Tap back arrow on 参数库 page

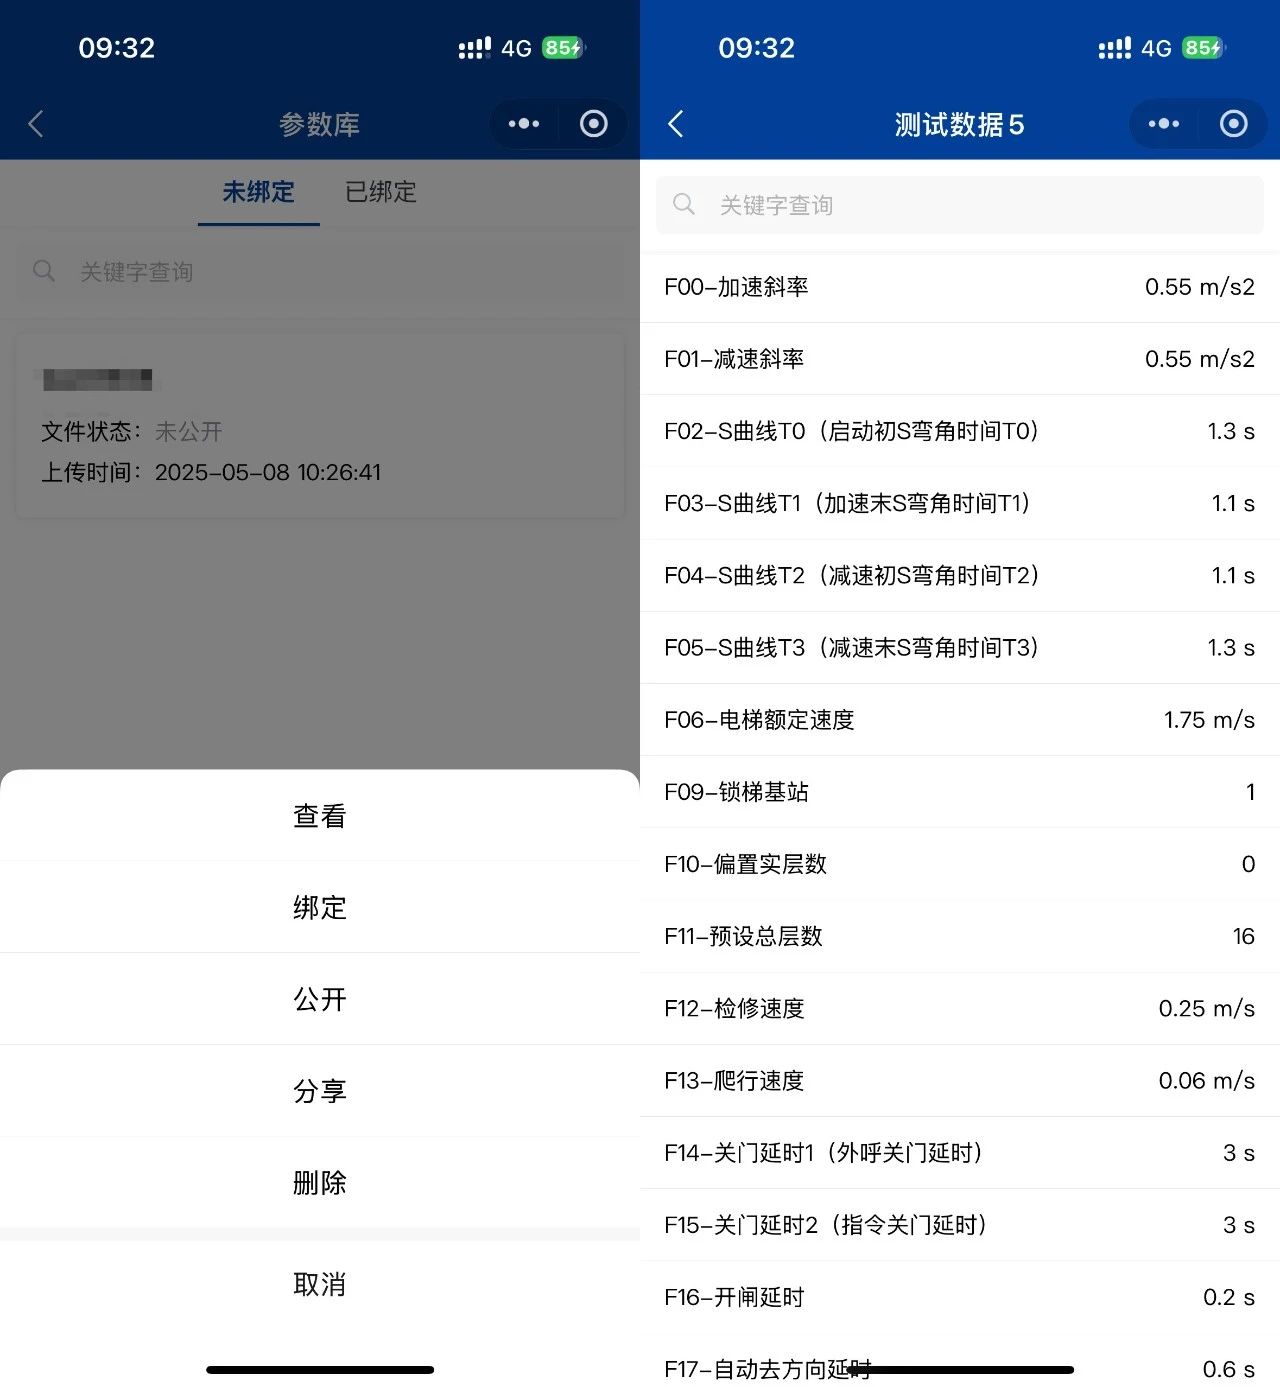coord(36,124)
